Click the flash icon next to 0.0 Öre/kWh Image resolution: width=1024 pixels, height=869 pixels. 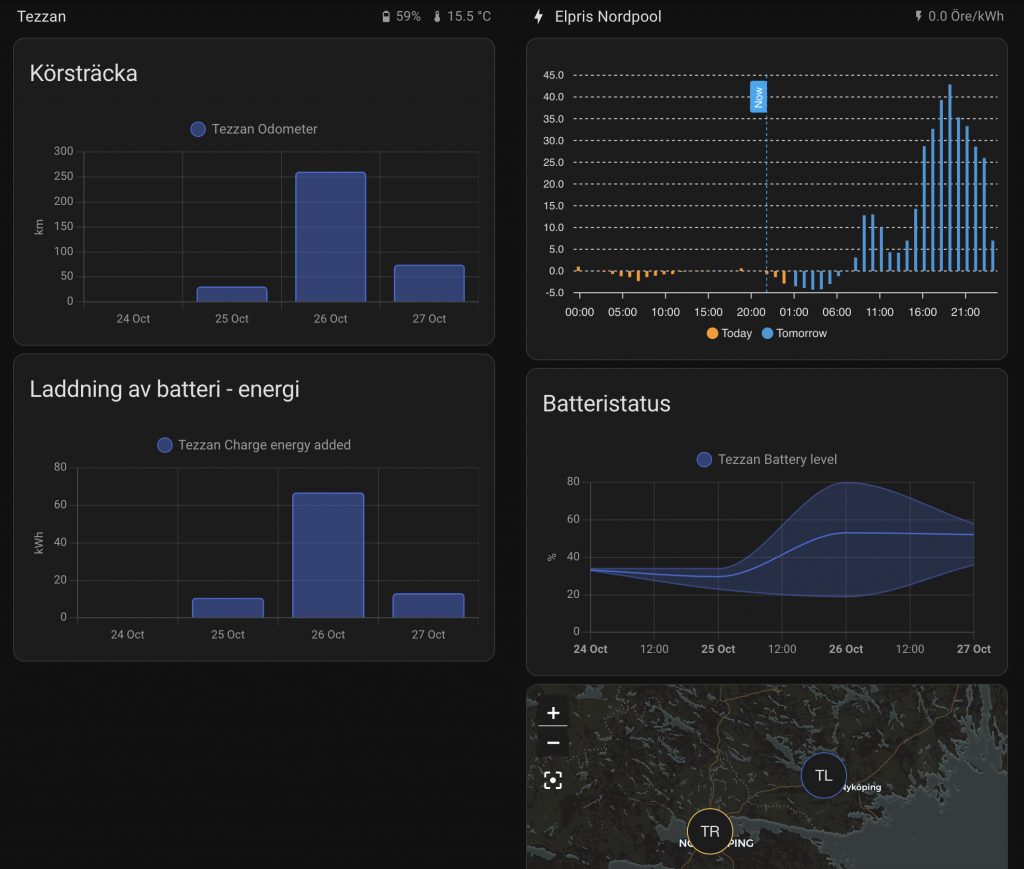click(x=918, y=17)
